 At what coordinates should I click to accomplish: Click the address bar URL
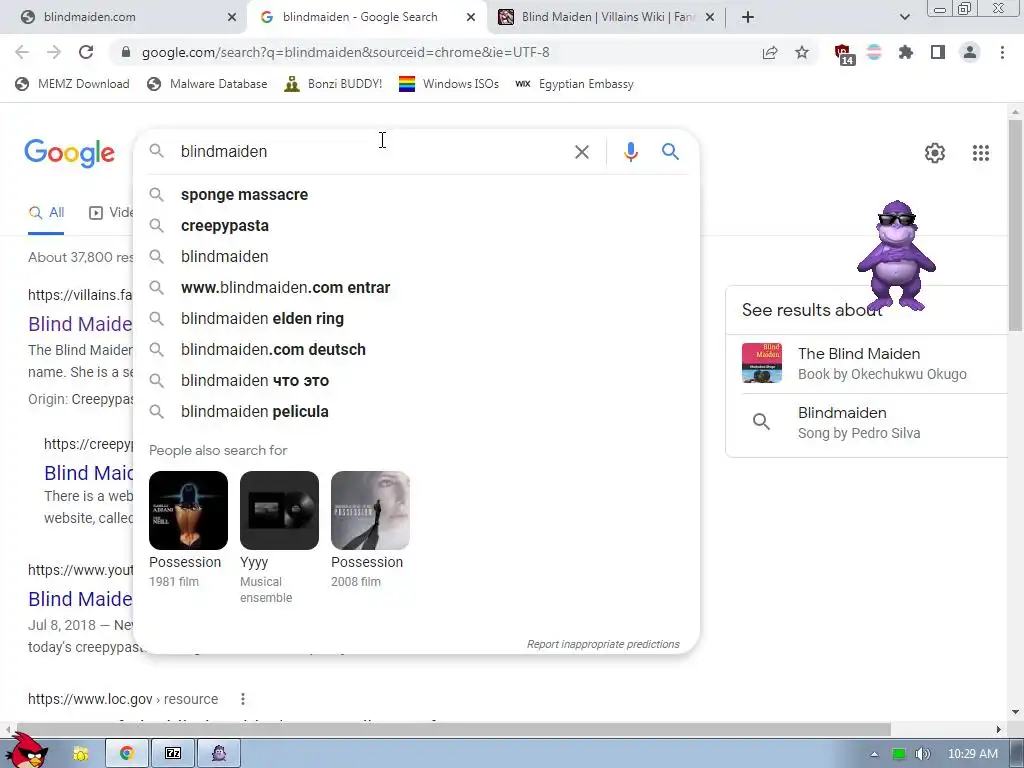pos(345,52)
